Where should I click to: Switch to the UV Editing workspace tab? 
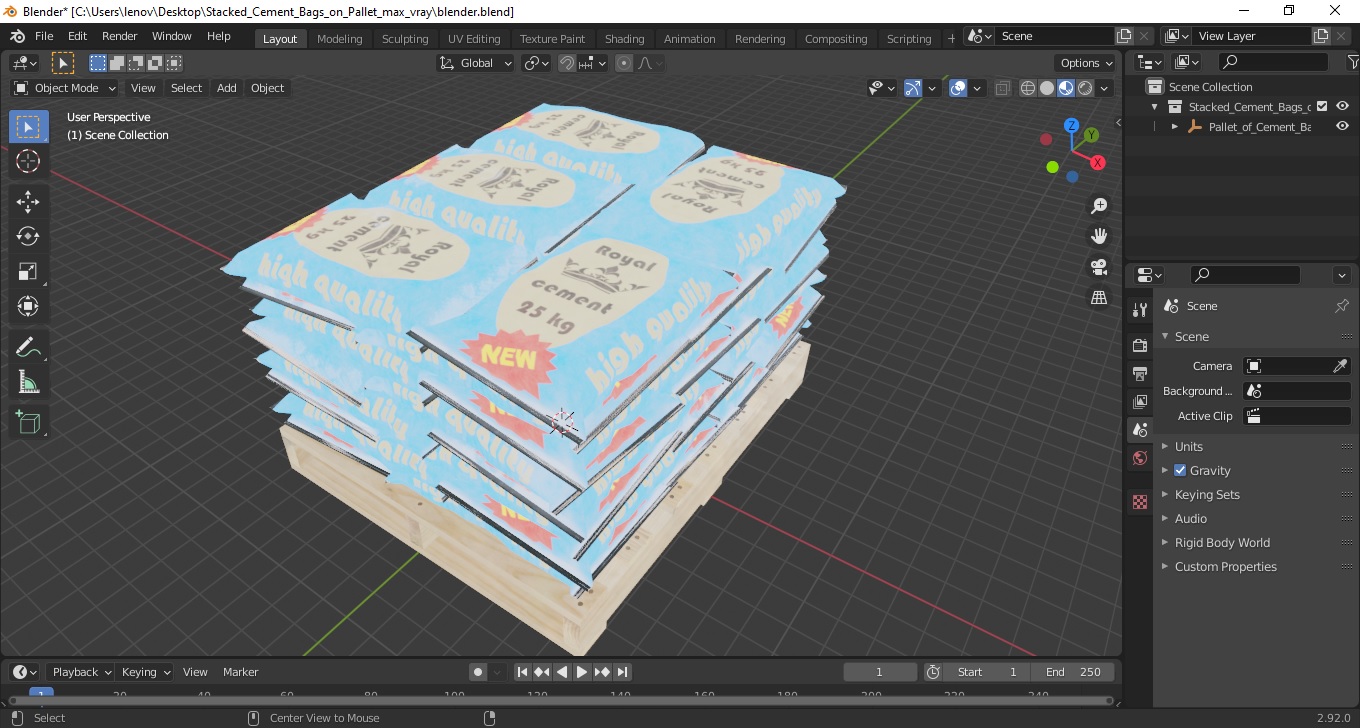coord(474,39)
